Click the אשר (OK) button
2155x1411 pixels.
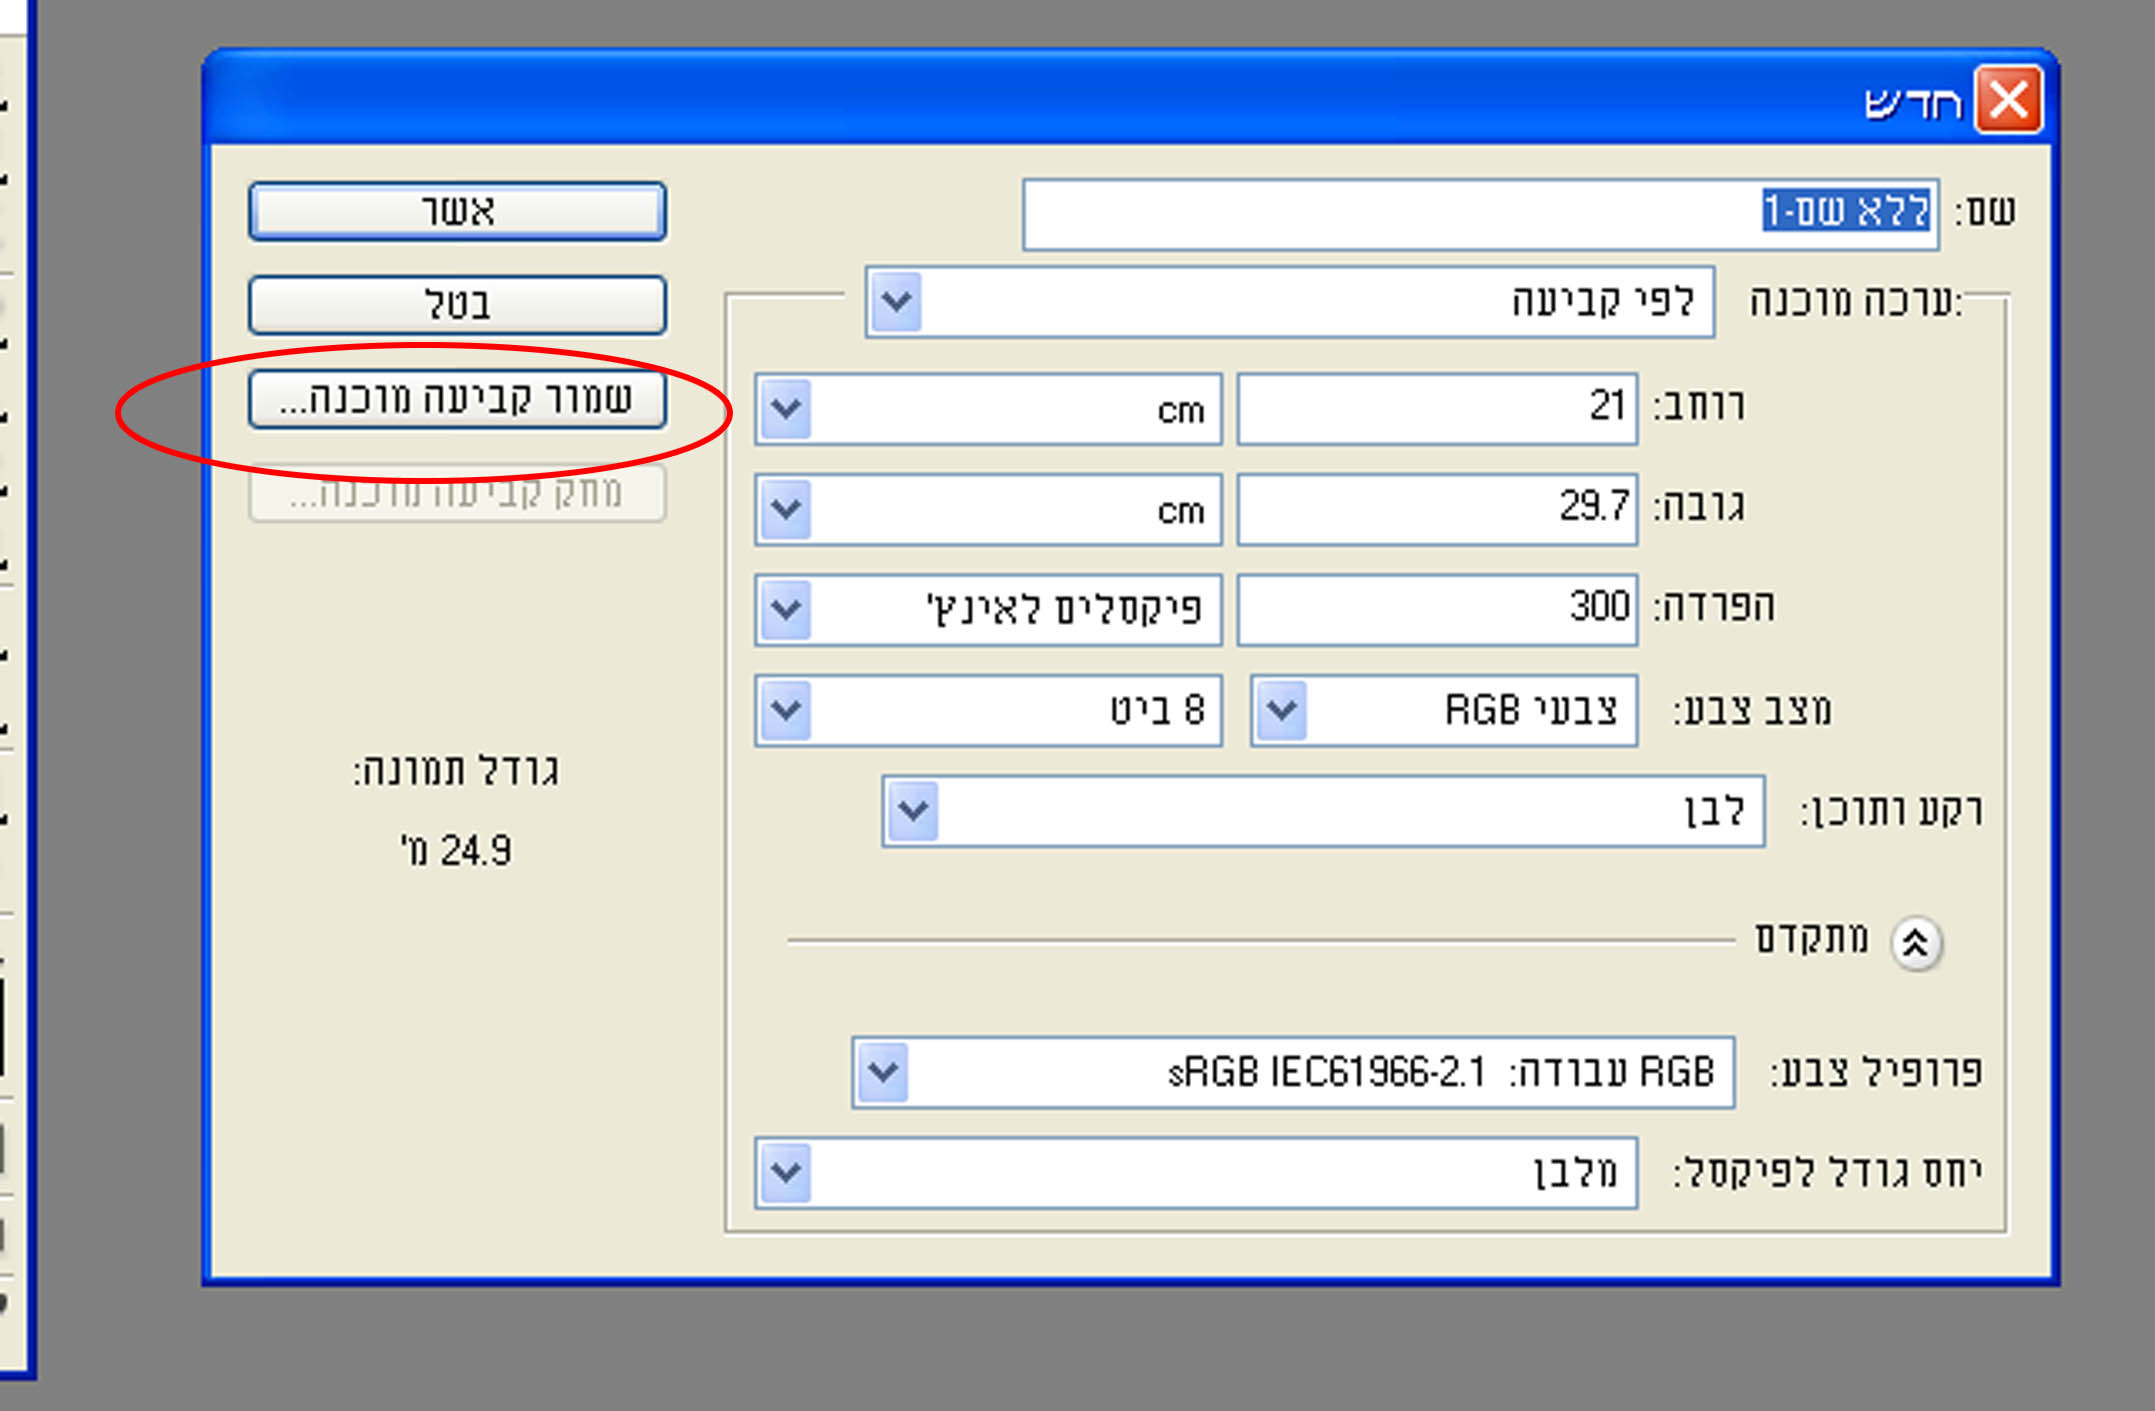[457, 212]
